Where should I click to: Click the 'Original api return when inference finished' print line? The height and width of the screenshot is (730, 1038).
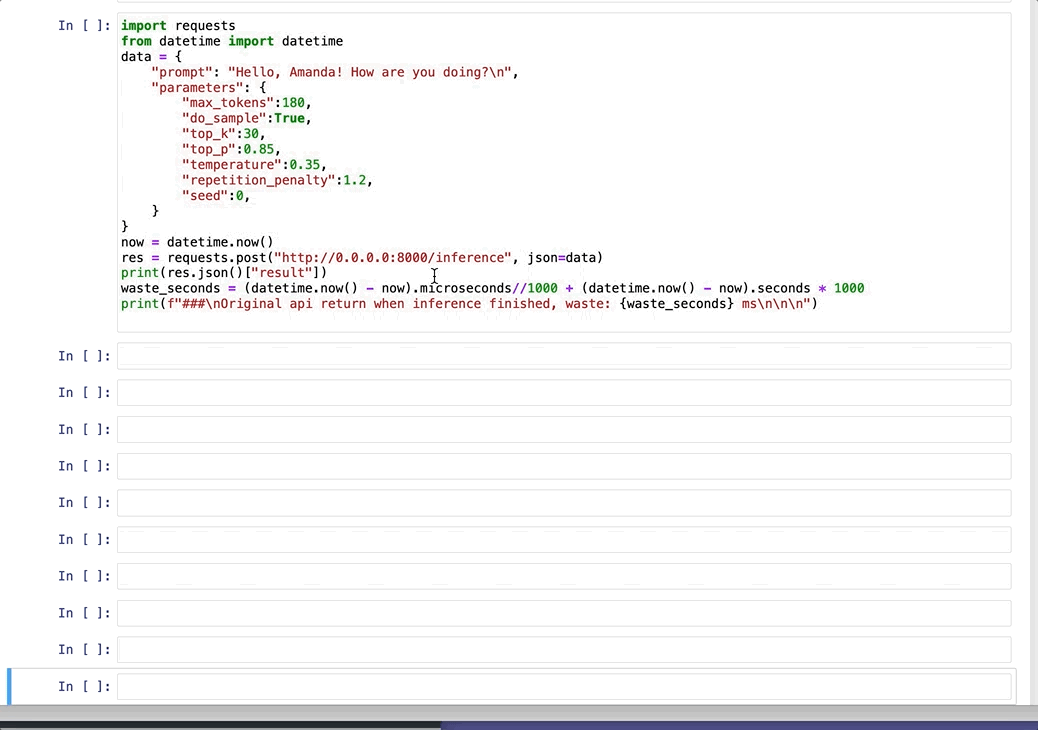469,304
